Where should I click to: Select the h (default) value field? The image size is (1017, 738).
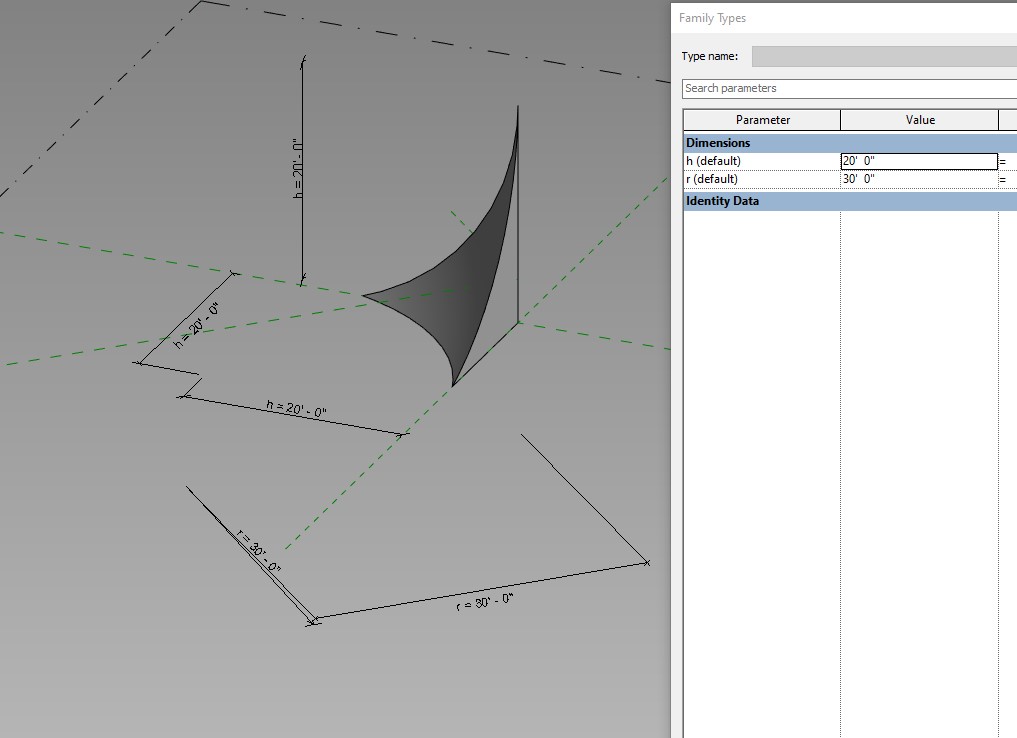coord(918,161)
